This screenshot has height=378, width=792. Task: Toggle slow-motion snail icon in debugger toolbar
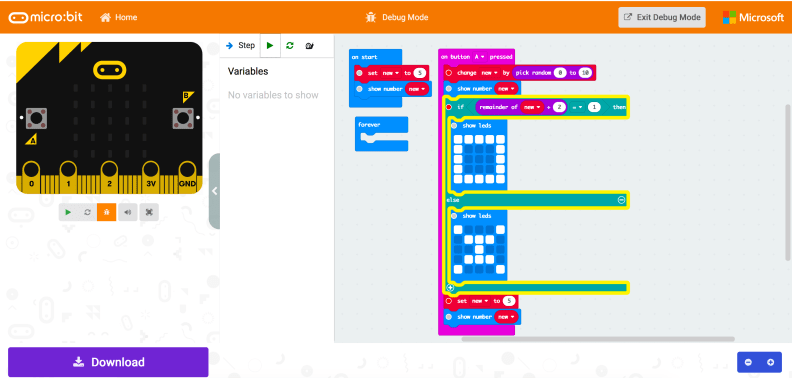click(310, 45)
